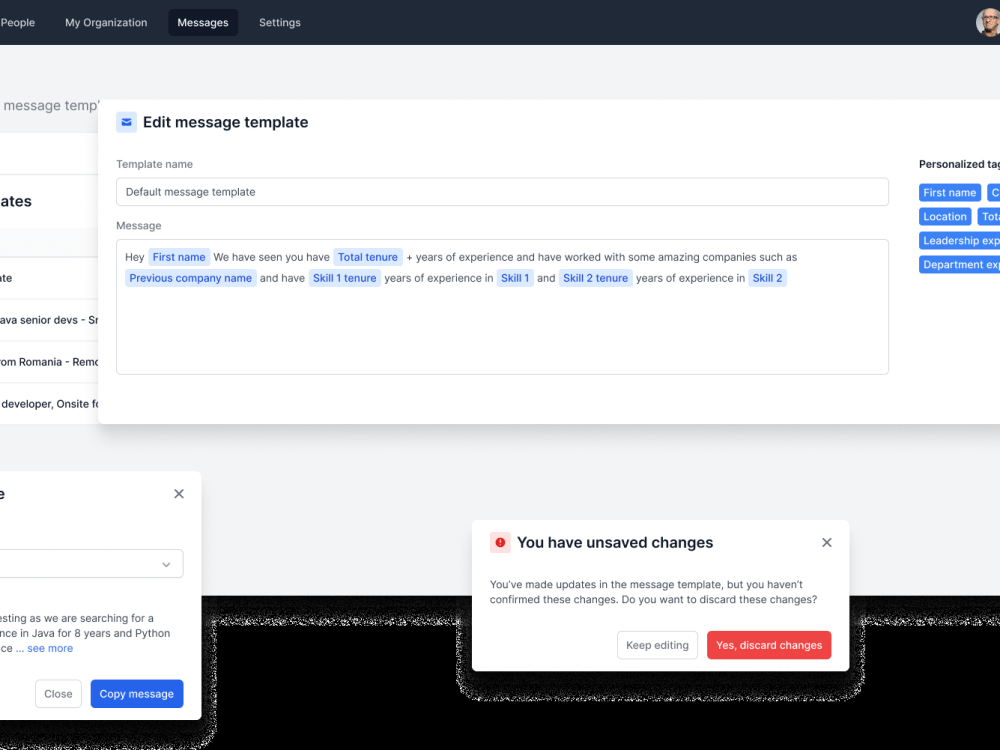Screen dimensions: 1000x750
Task: Click the First name tag inside the message
Action: pos(179,257)
